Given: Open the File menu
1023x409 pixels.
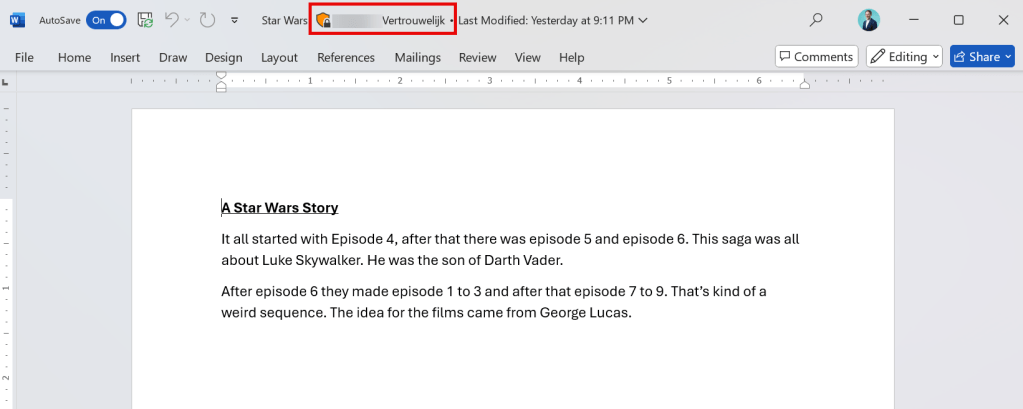Looking at the screenshot, I should pyautogui.click(x=24, y=57).
